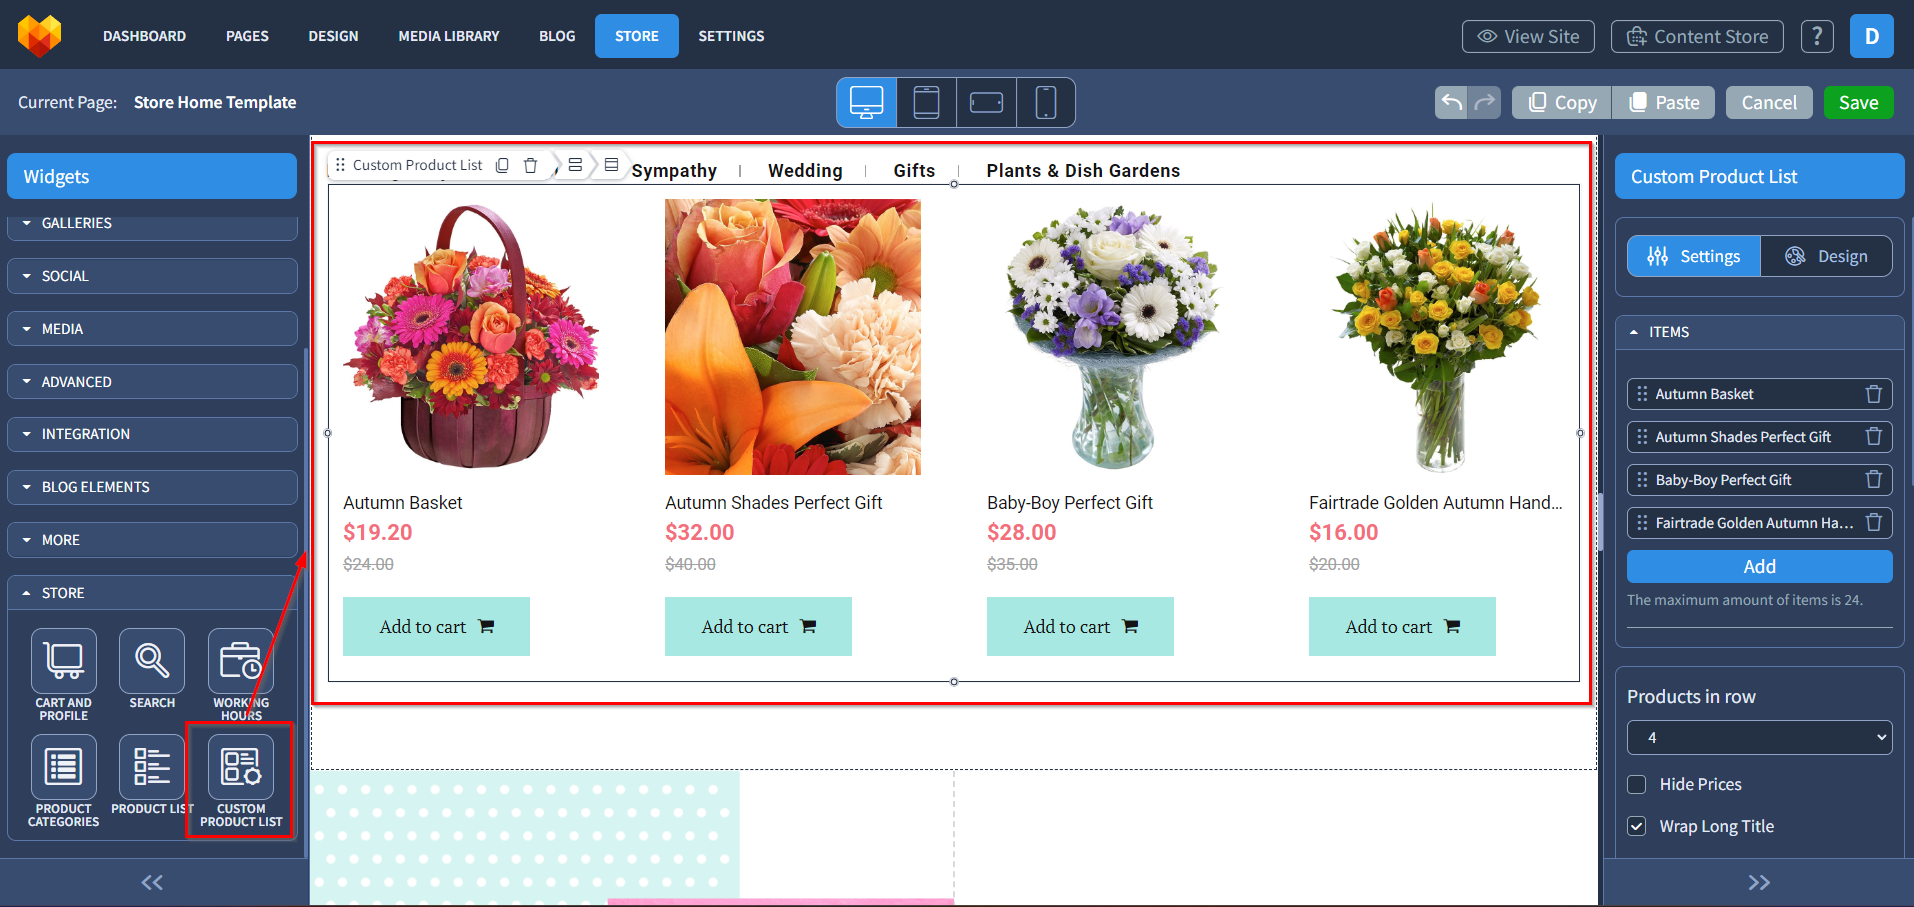Select the parent row in widget breadcrumb
This screenshot has height=907, width=1914.
point(575,165)
